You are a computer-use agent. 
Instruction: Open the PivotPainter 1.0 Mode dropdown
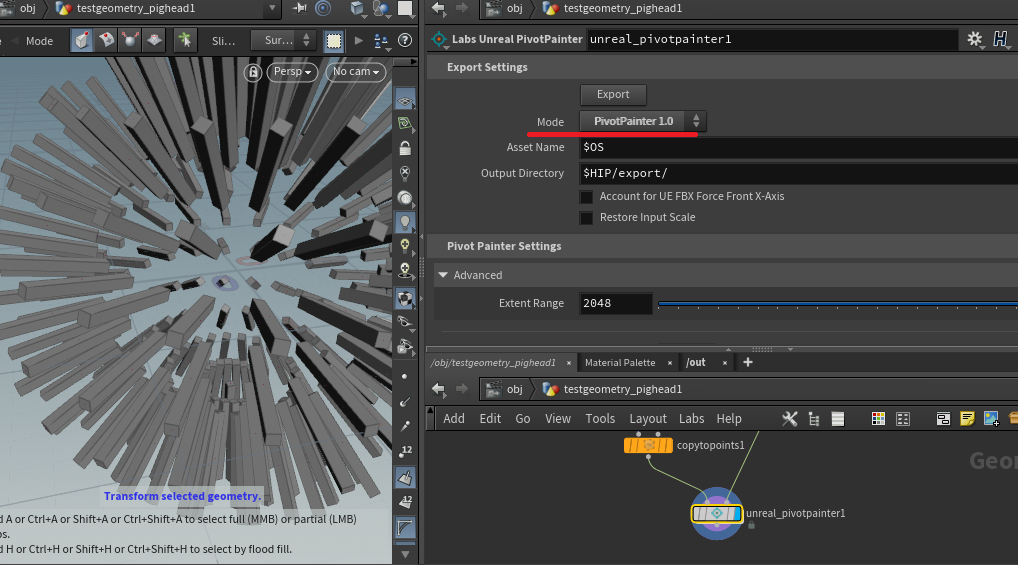pos(643,121)
